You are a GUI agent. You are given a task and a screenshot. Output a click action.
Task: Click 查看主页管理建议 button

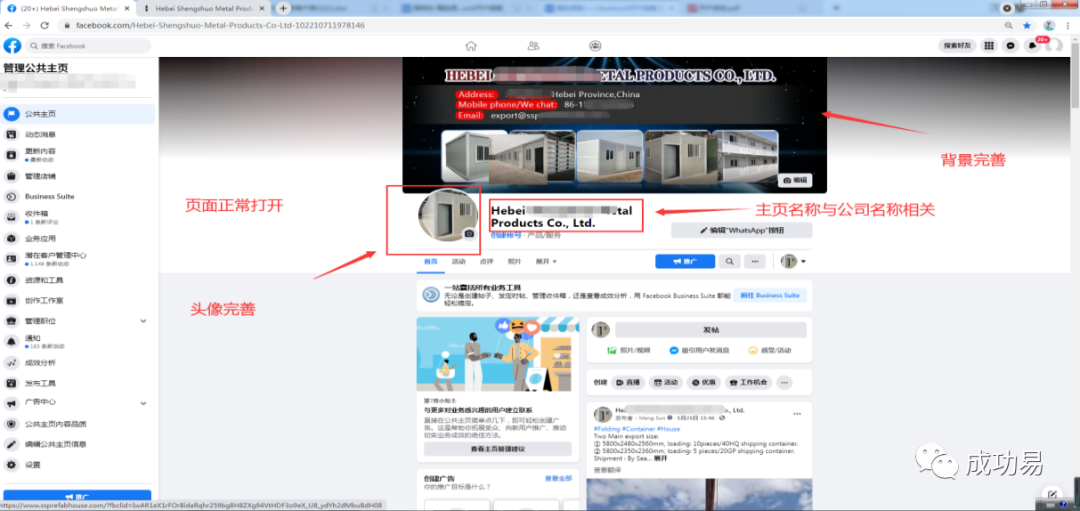(x=497, y=449)
